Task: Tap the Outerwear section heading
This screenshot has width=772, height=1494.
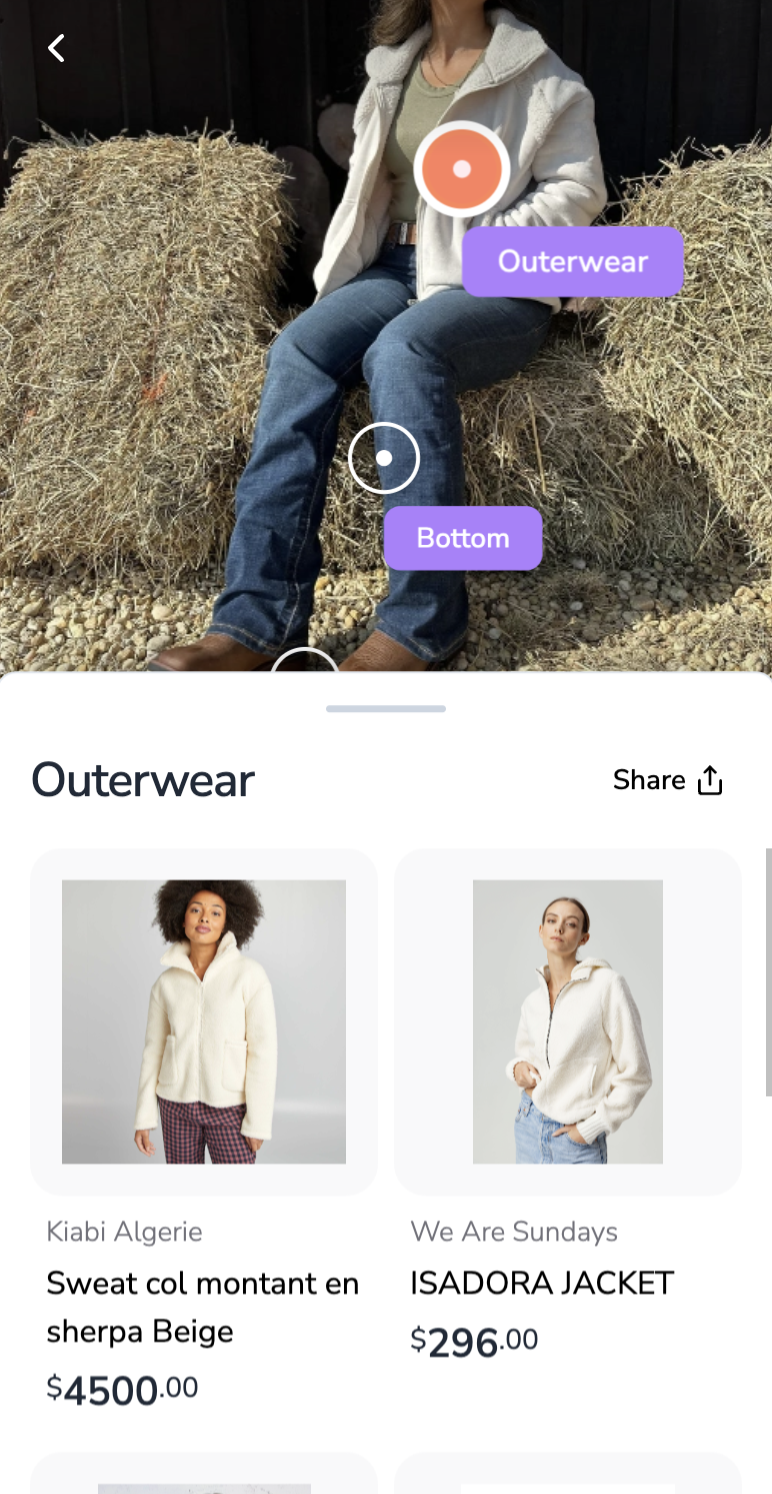Action: point(143,780)
